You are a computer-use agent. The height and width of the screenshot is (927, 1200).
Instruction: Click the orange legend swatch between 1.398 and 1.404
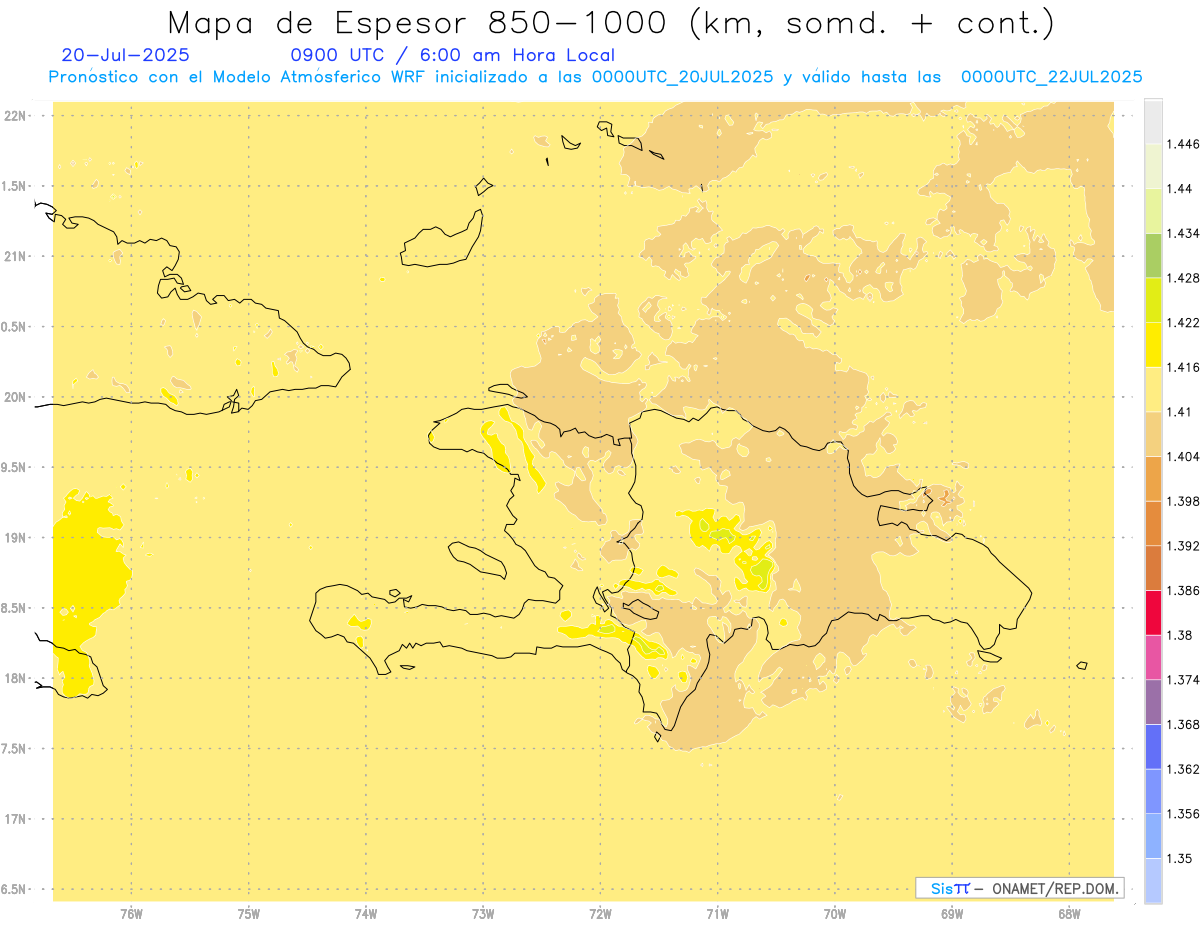[x=1153, y=478]
